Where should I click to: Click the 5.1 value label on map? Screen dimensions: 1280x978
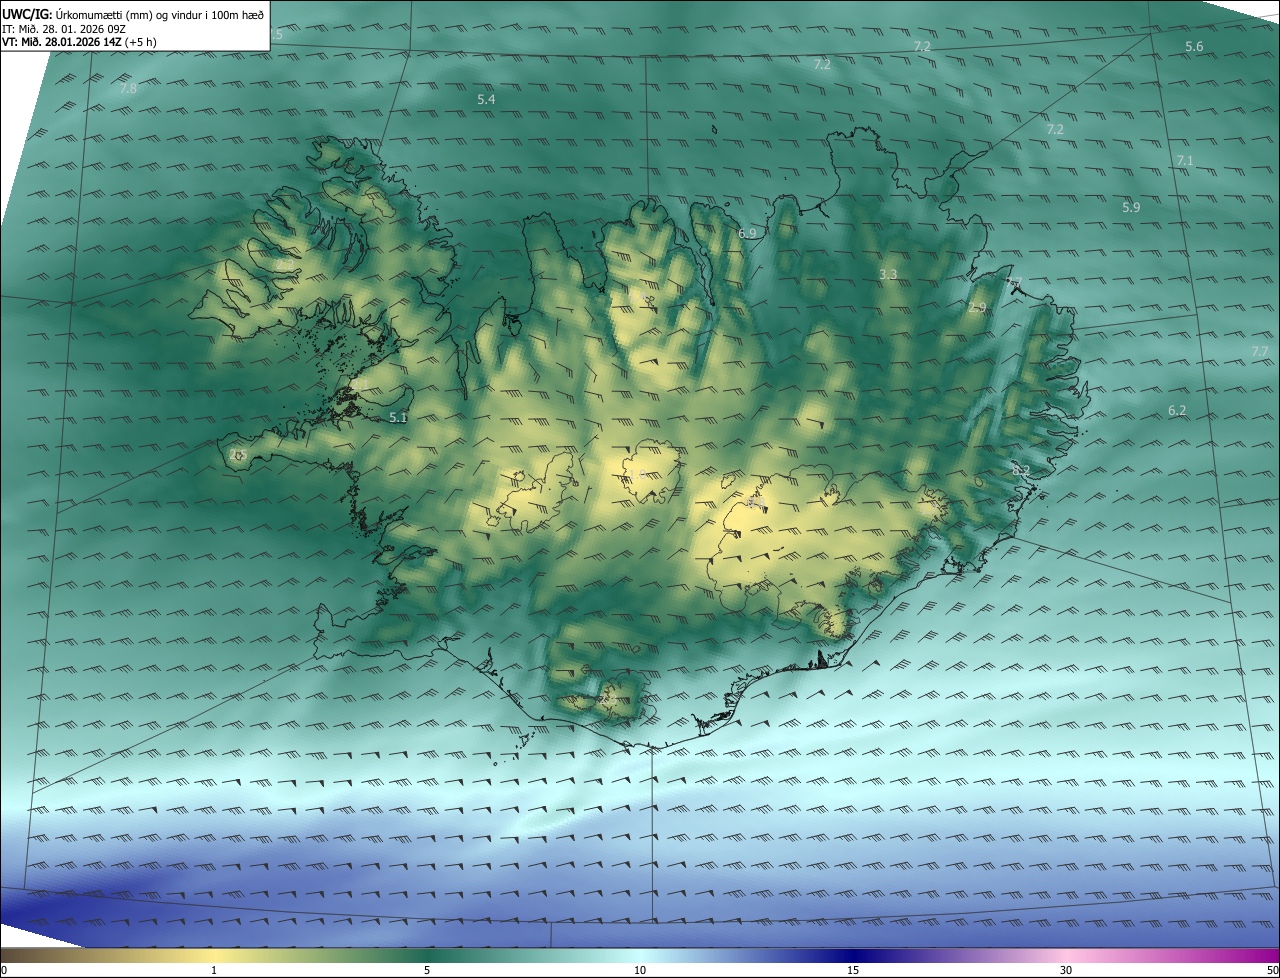coord(398,418)
